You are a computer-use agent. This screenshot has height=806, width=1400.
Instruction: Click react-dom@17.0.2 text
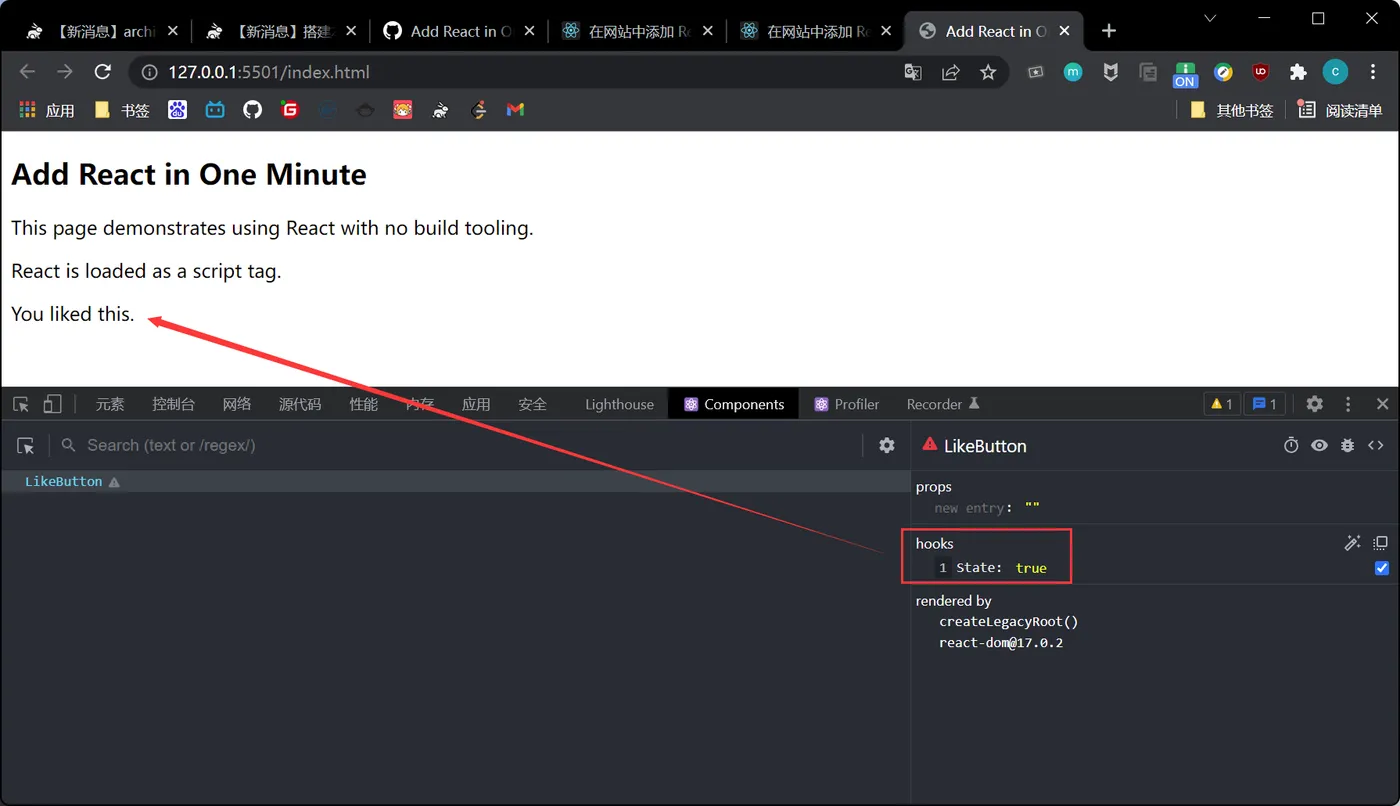(x=1001, y=643)
